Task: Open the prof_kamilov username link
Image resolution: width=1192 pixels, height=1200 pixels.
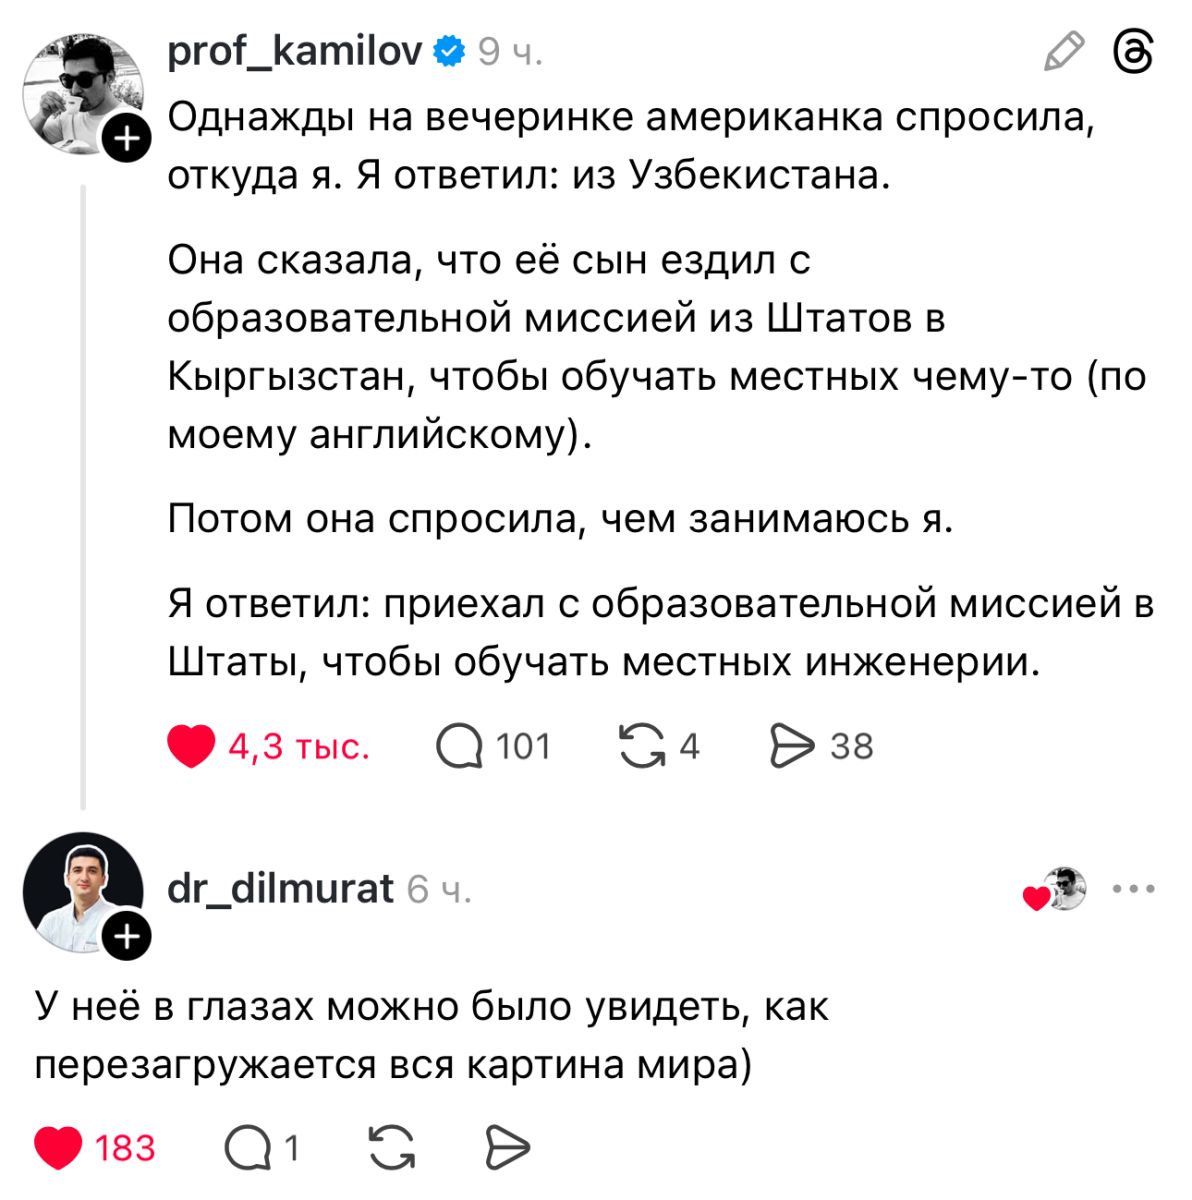Action: tap(295, 51)
